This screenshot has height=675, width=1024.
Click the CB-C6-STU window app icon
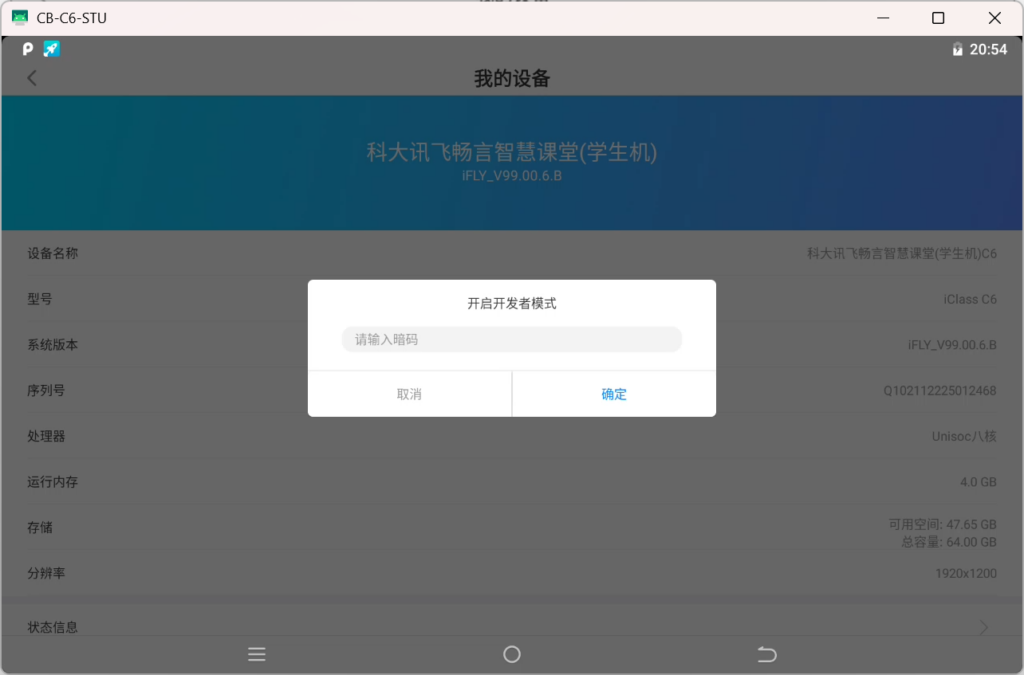tap(20, 18)
